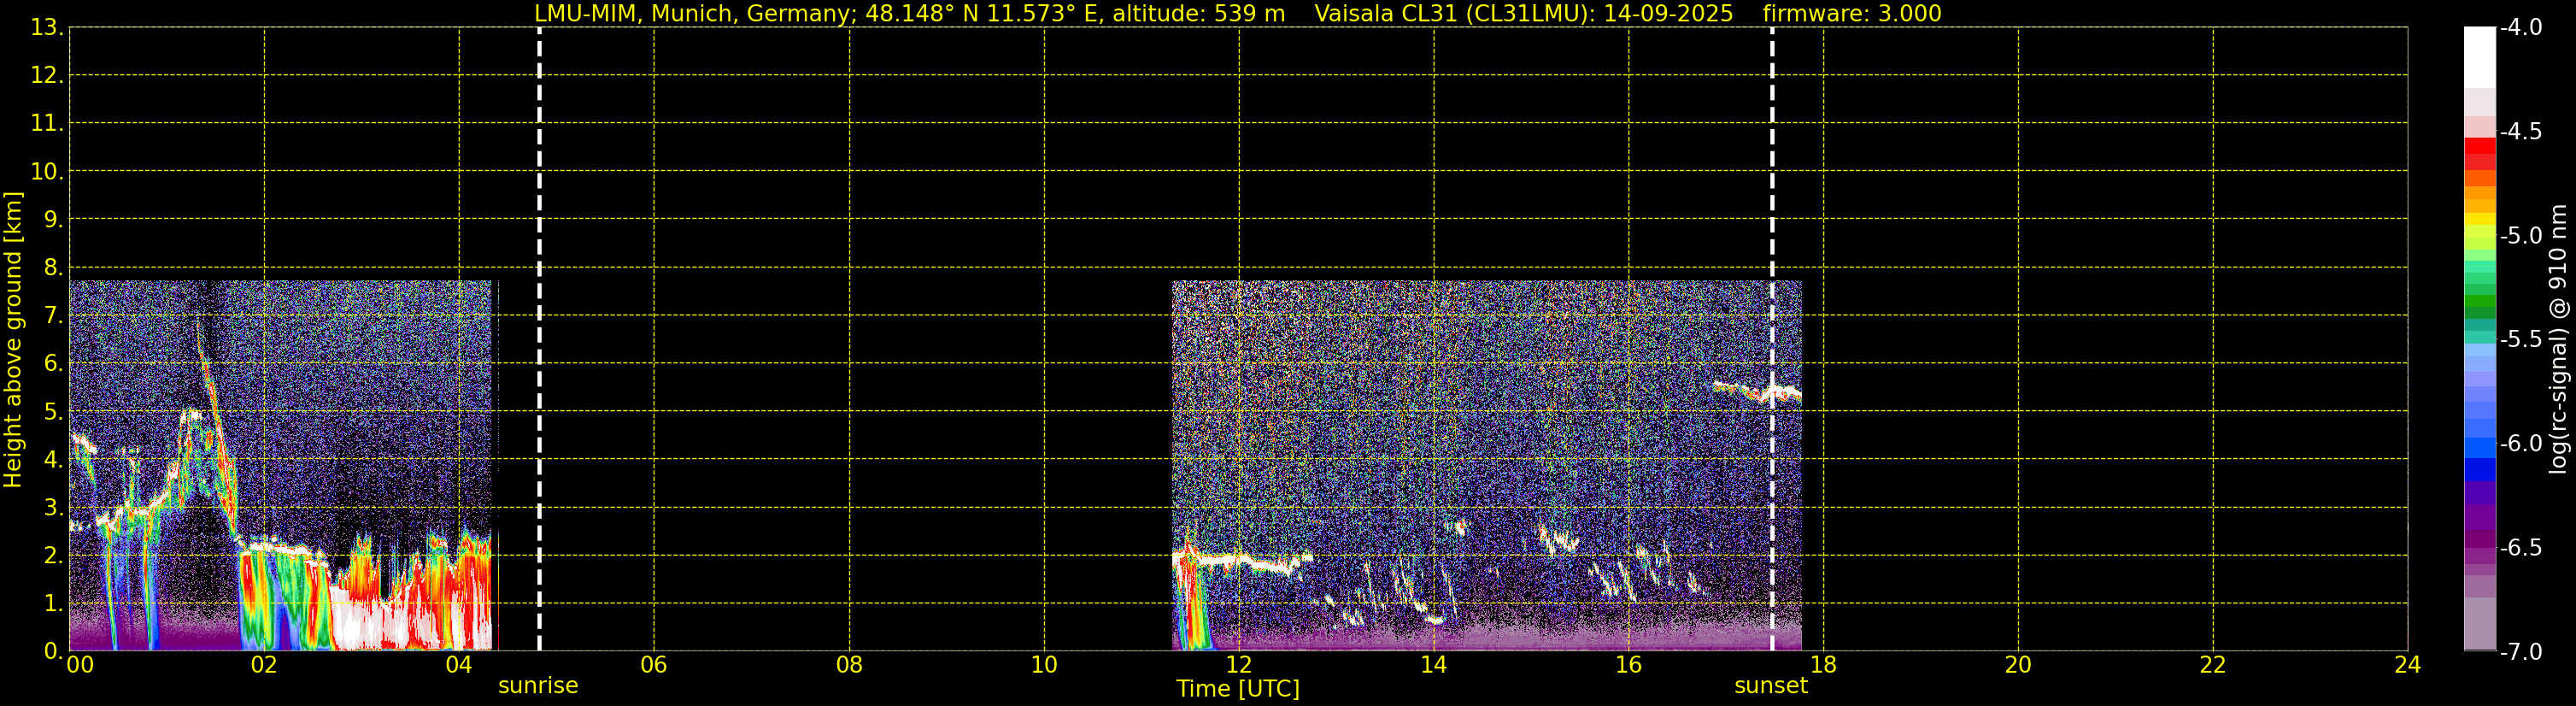The image size is (2576, 706).
Task: Click the height axis tick label 3
Action: 53,508
